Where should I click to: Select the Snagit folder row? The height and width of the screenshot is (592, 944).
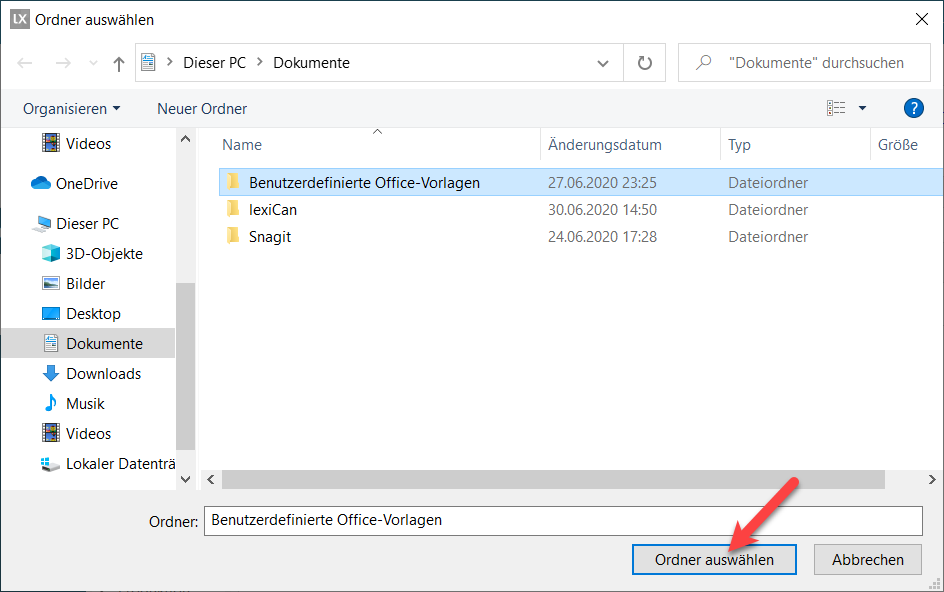pyautogui.click(x=270, y=237)
